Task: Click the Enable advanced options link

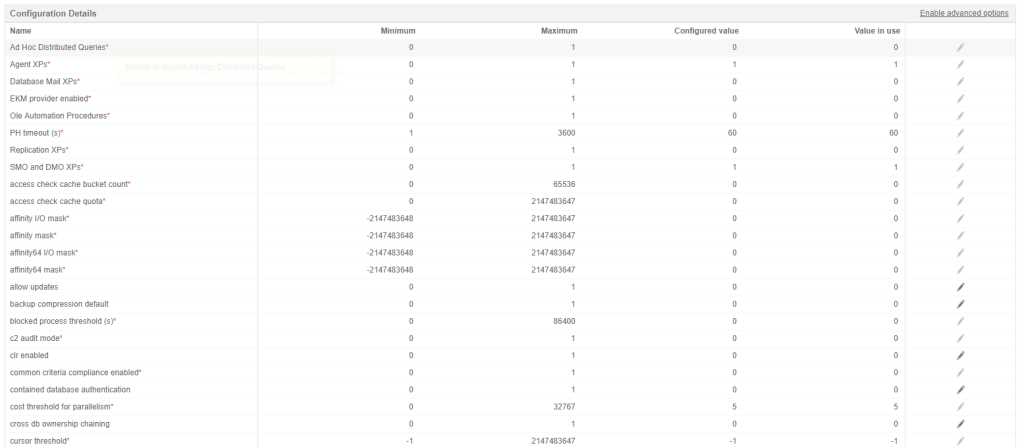Action: tap(963, 13)
